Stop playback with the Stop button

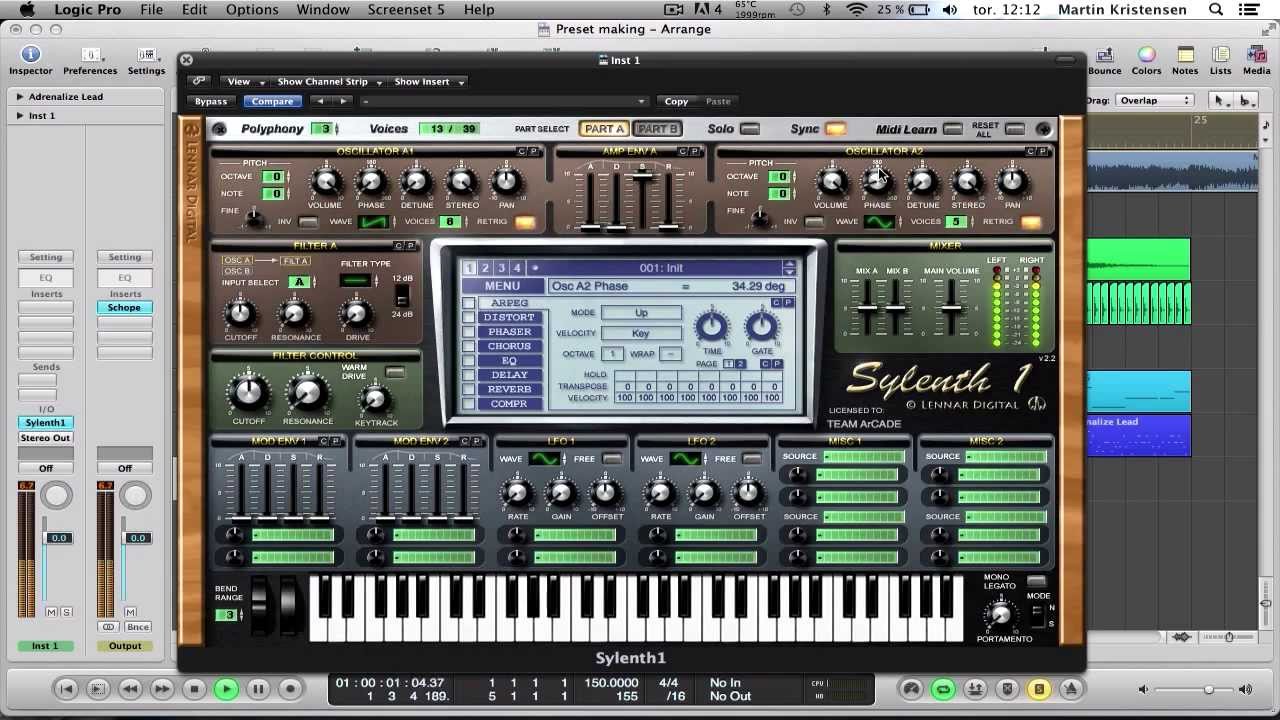point(194,688)
